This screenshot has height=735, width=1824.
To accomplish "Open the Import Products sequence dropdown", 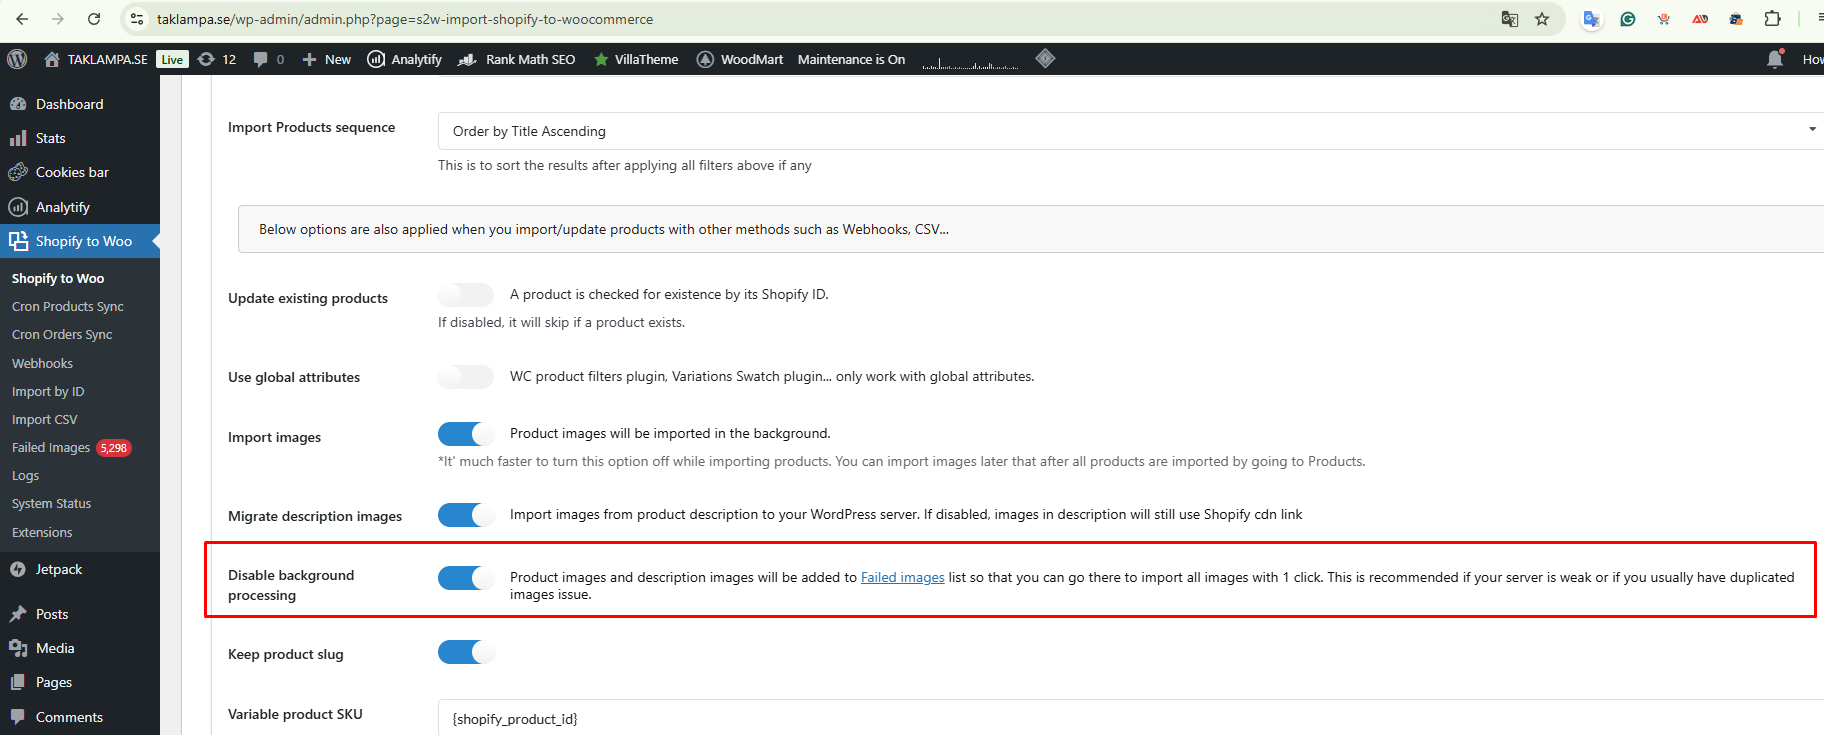I will pyautogui.click(x=1130, y=131).
